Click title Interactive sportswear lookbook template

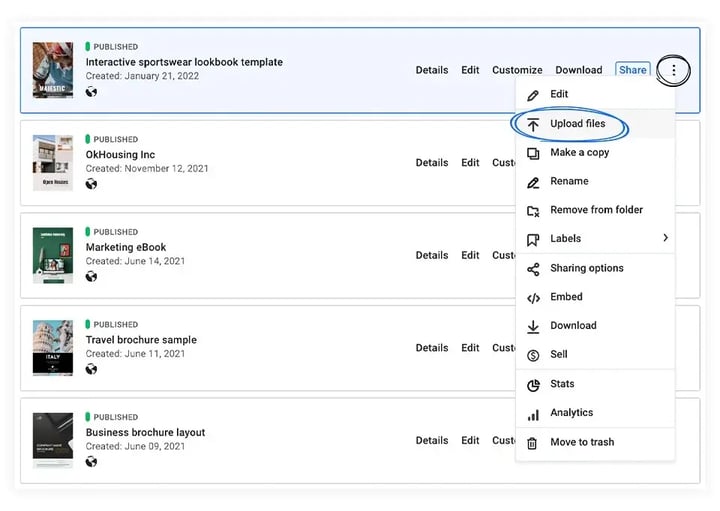coord(184,62)
